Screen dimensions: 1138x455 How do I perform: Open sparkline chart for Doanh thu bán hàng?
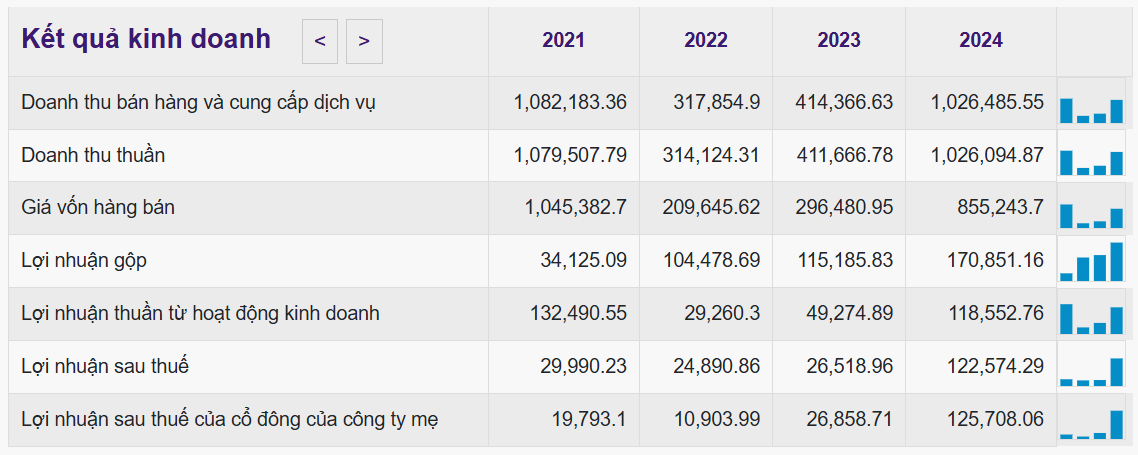pos(1091,105)
